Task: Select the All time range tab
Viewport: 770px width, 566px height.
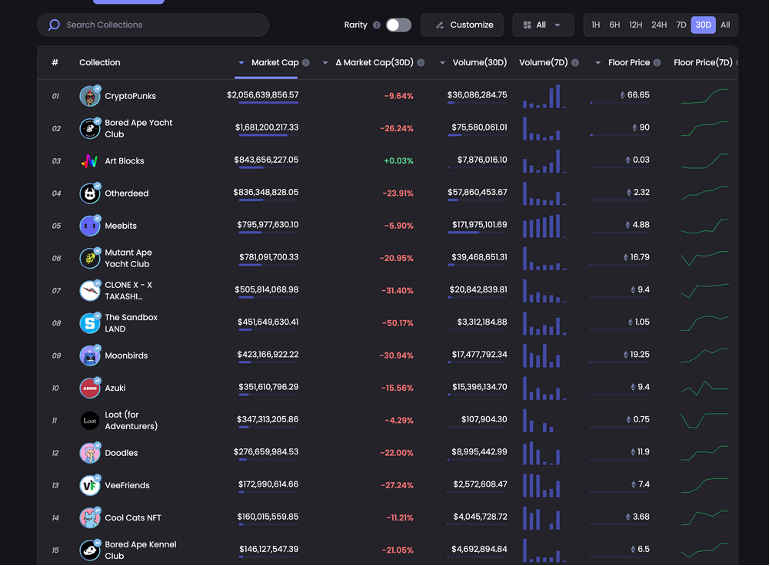Action: pos(725,25)
